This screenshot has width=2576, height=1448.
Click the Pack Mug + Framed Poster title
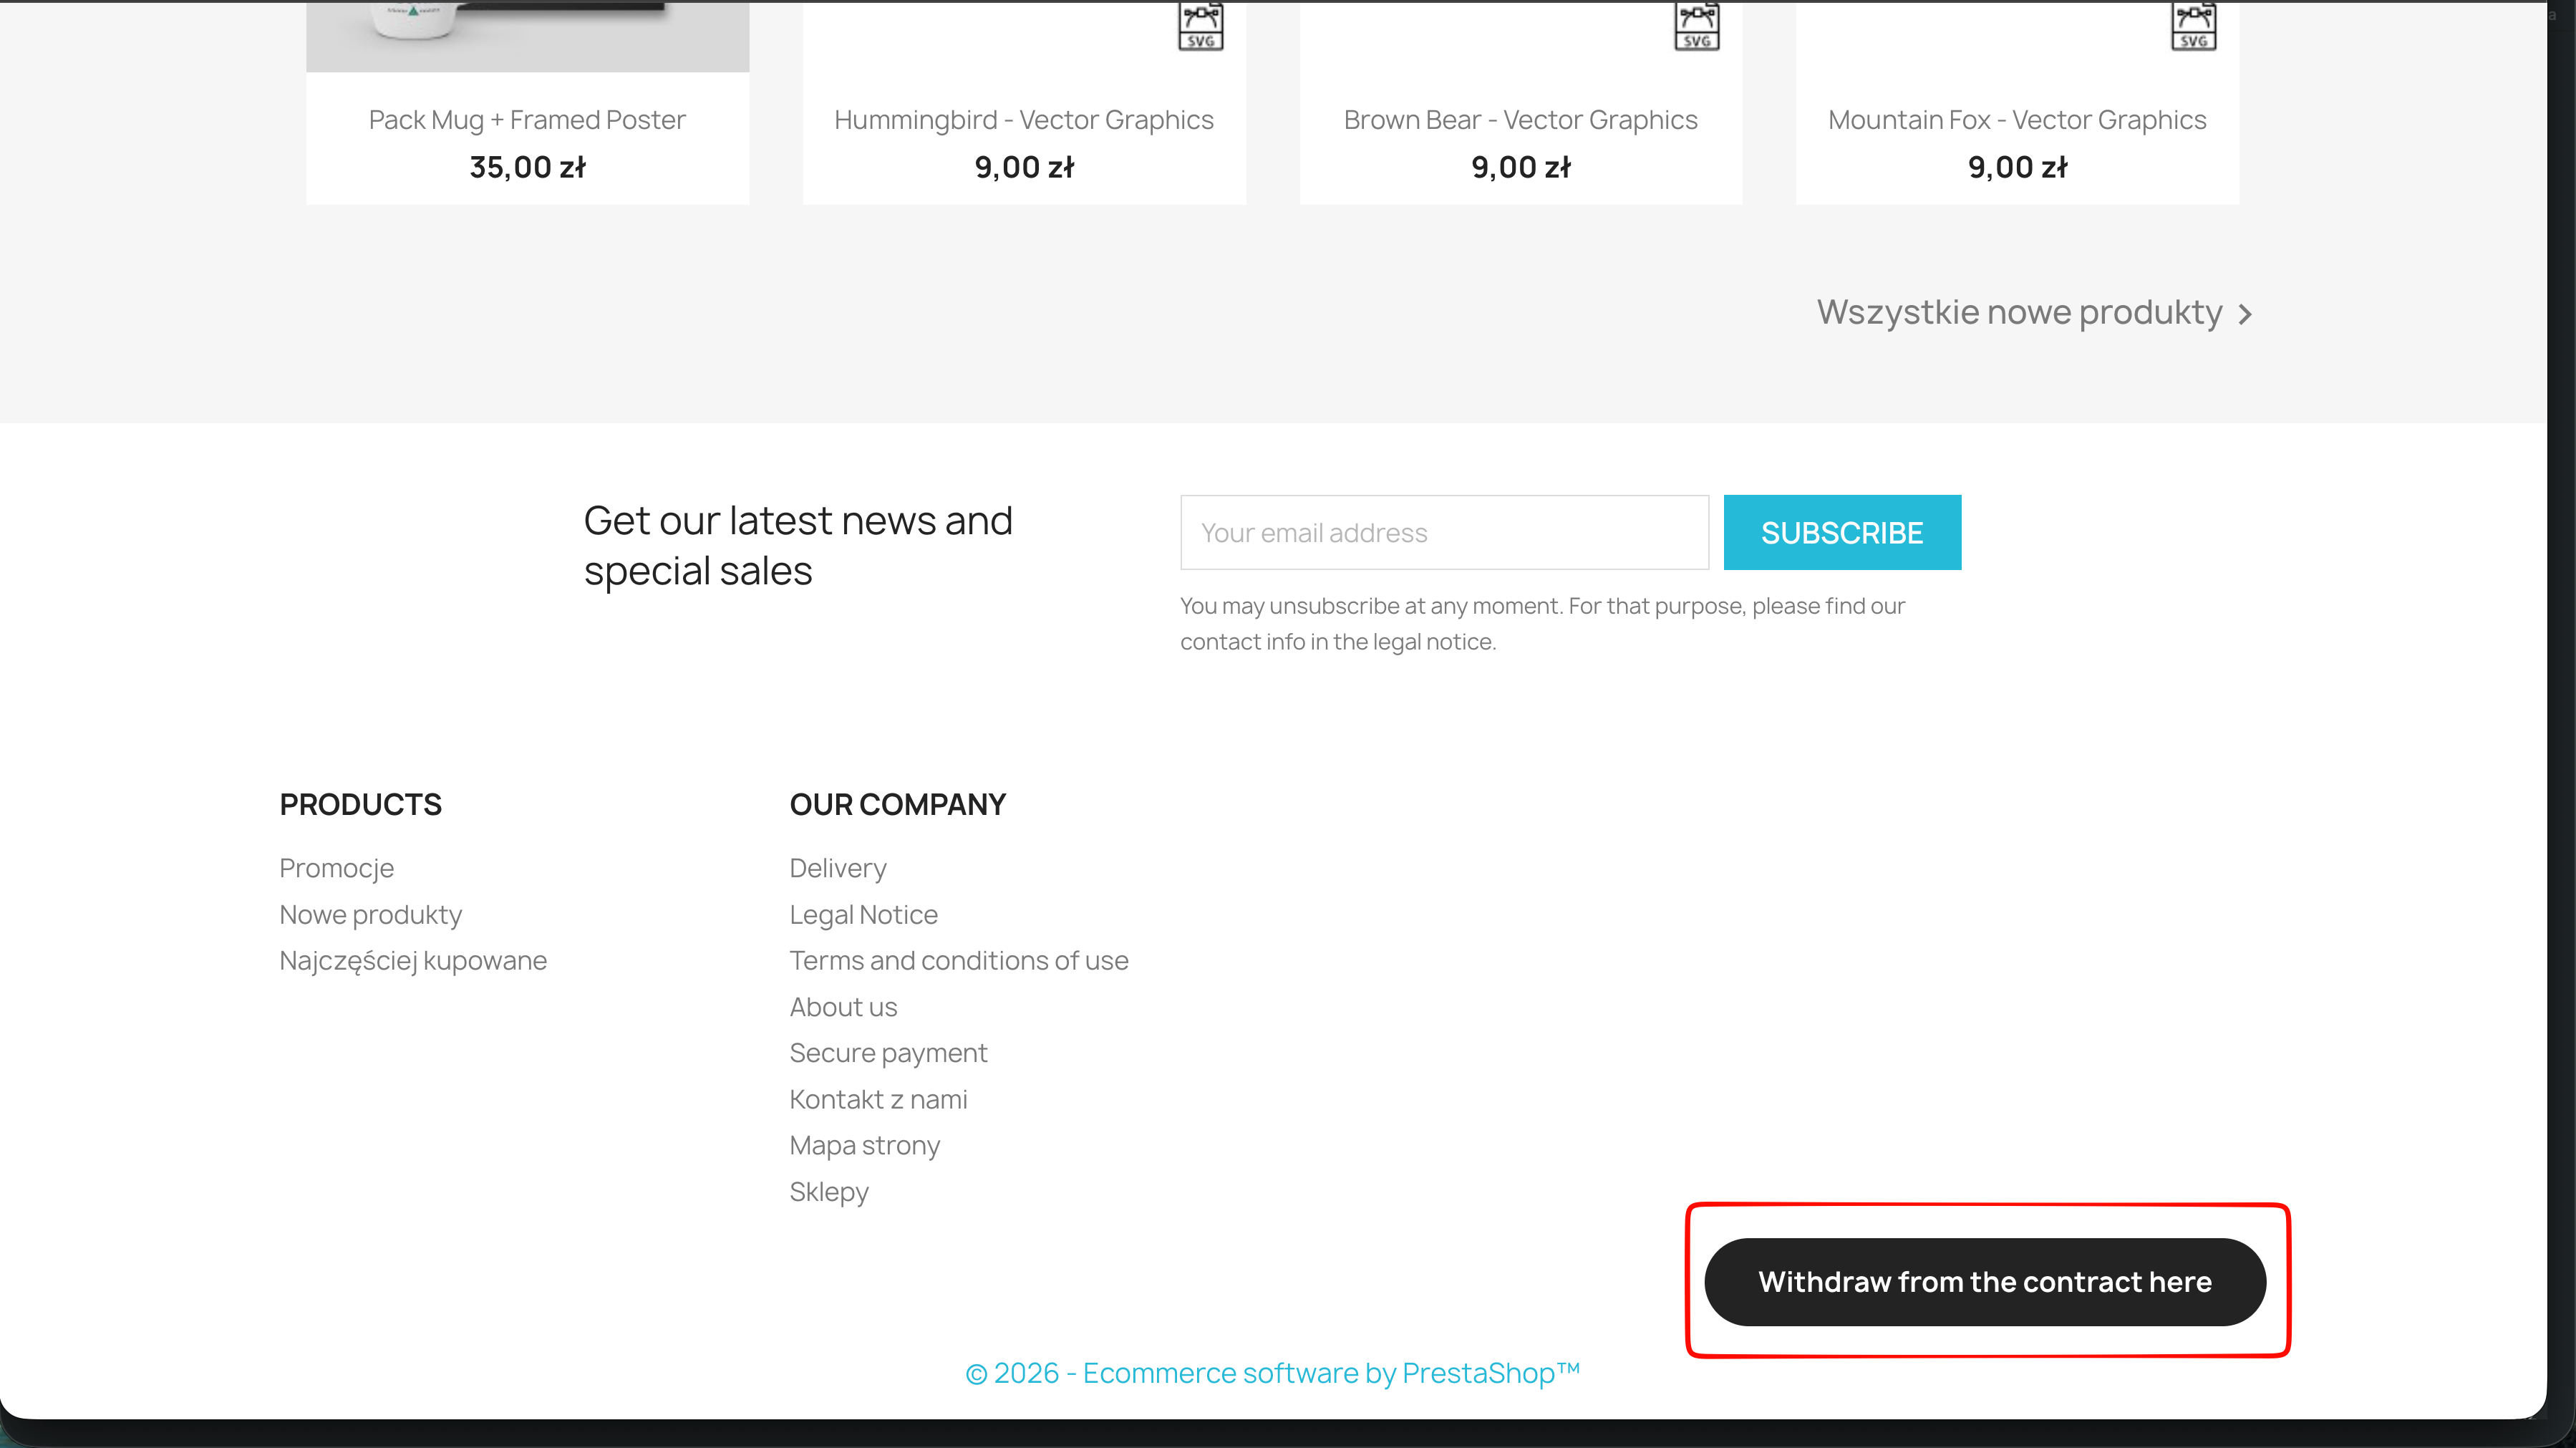[527, 120]
